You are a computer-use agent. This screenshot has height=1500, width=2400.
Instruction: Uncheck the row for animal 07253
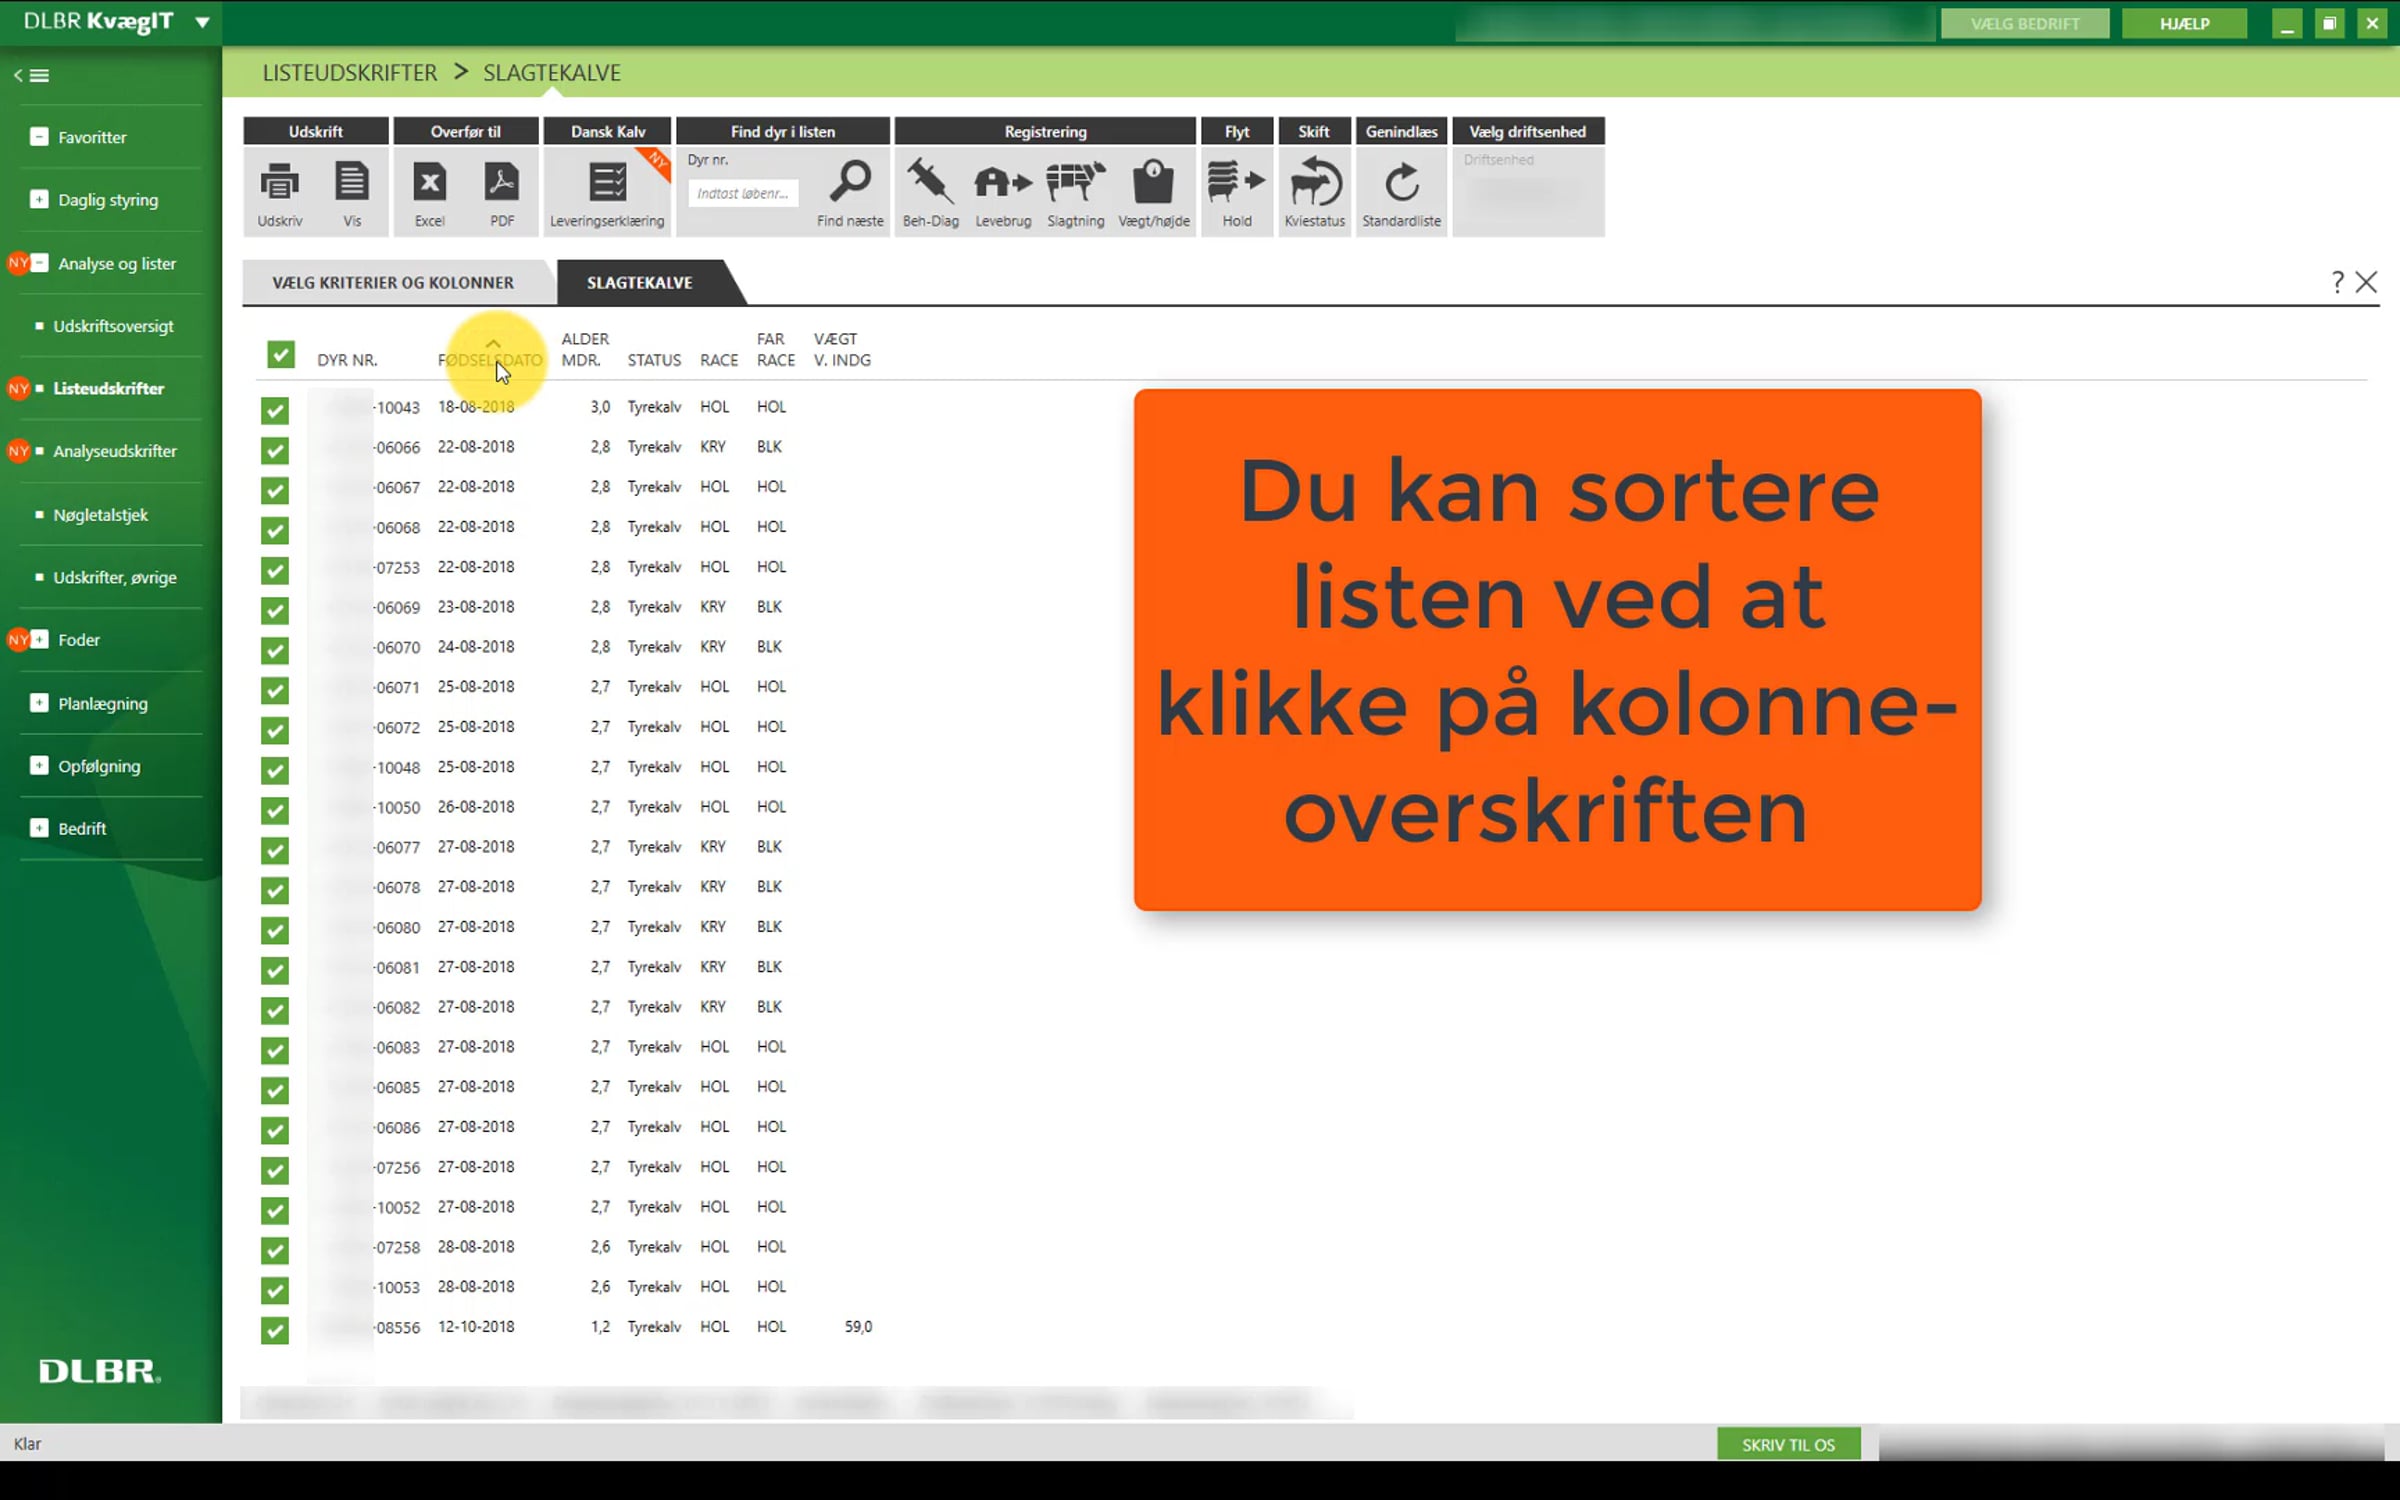click(x=275, y=570)
